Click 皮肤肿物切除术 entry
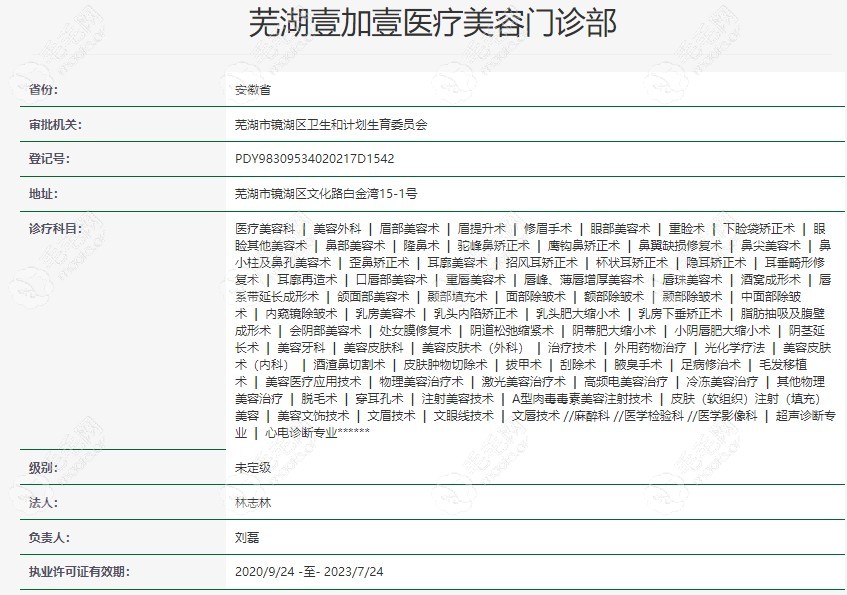Image resolution: width=847 pixels, height=595 pixels. click(445, 365)
